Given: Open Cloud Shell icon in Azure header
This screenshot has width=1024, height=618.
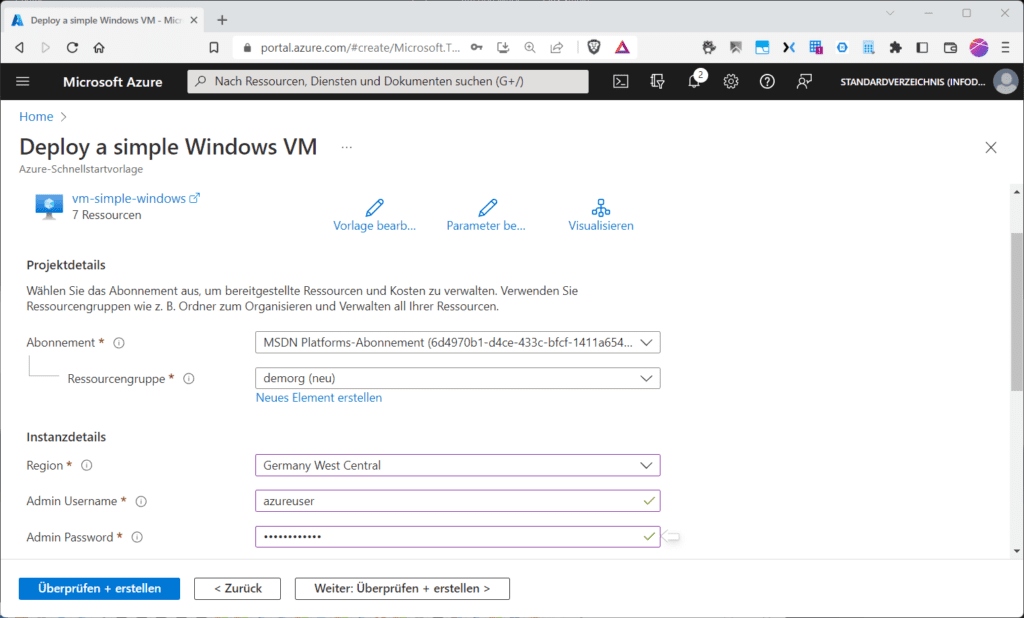Looking at the screenshot, I should click(x=620, y=82).
